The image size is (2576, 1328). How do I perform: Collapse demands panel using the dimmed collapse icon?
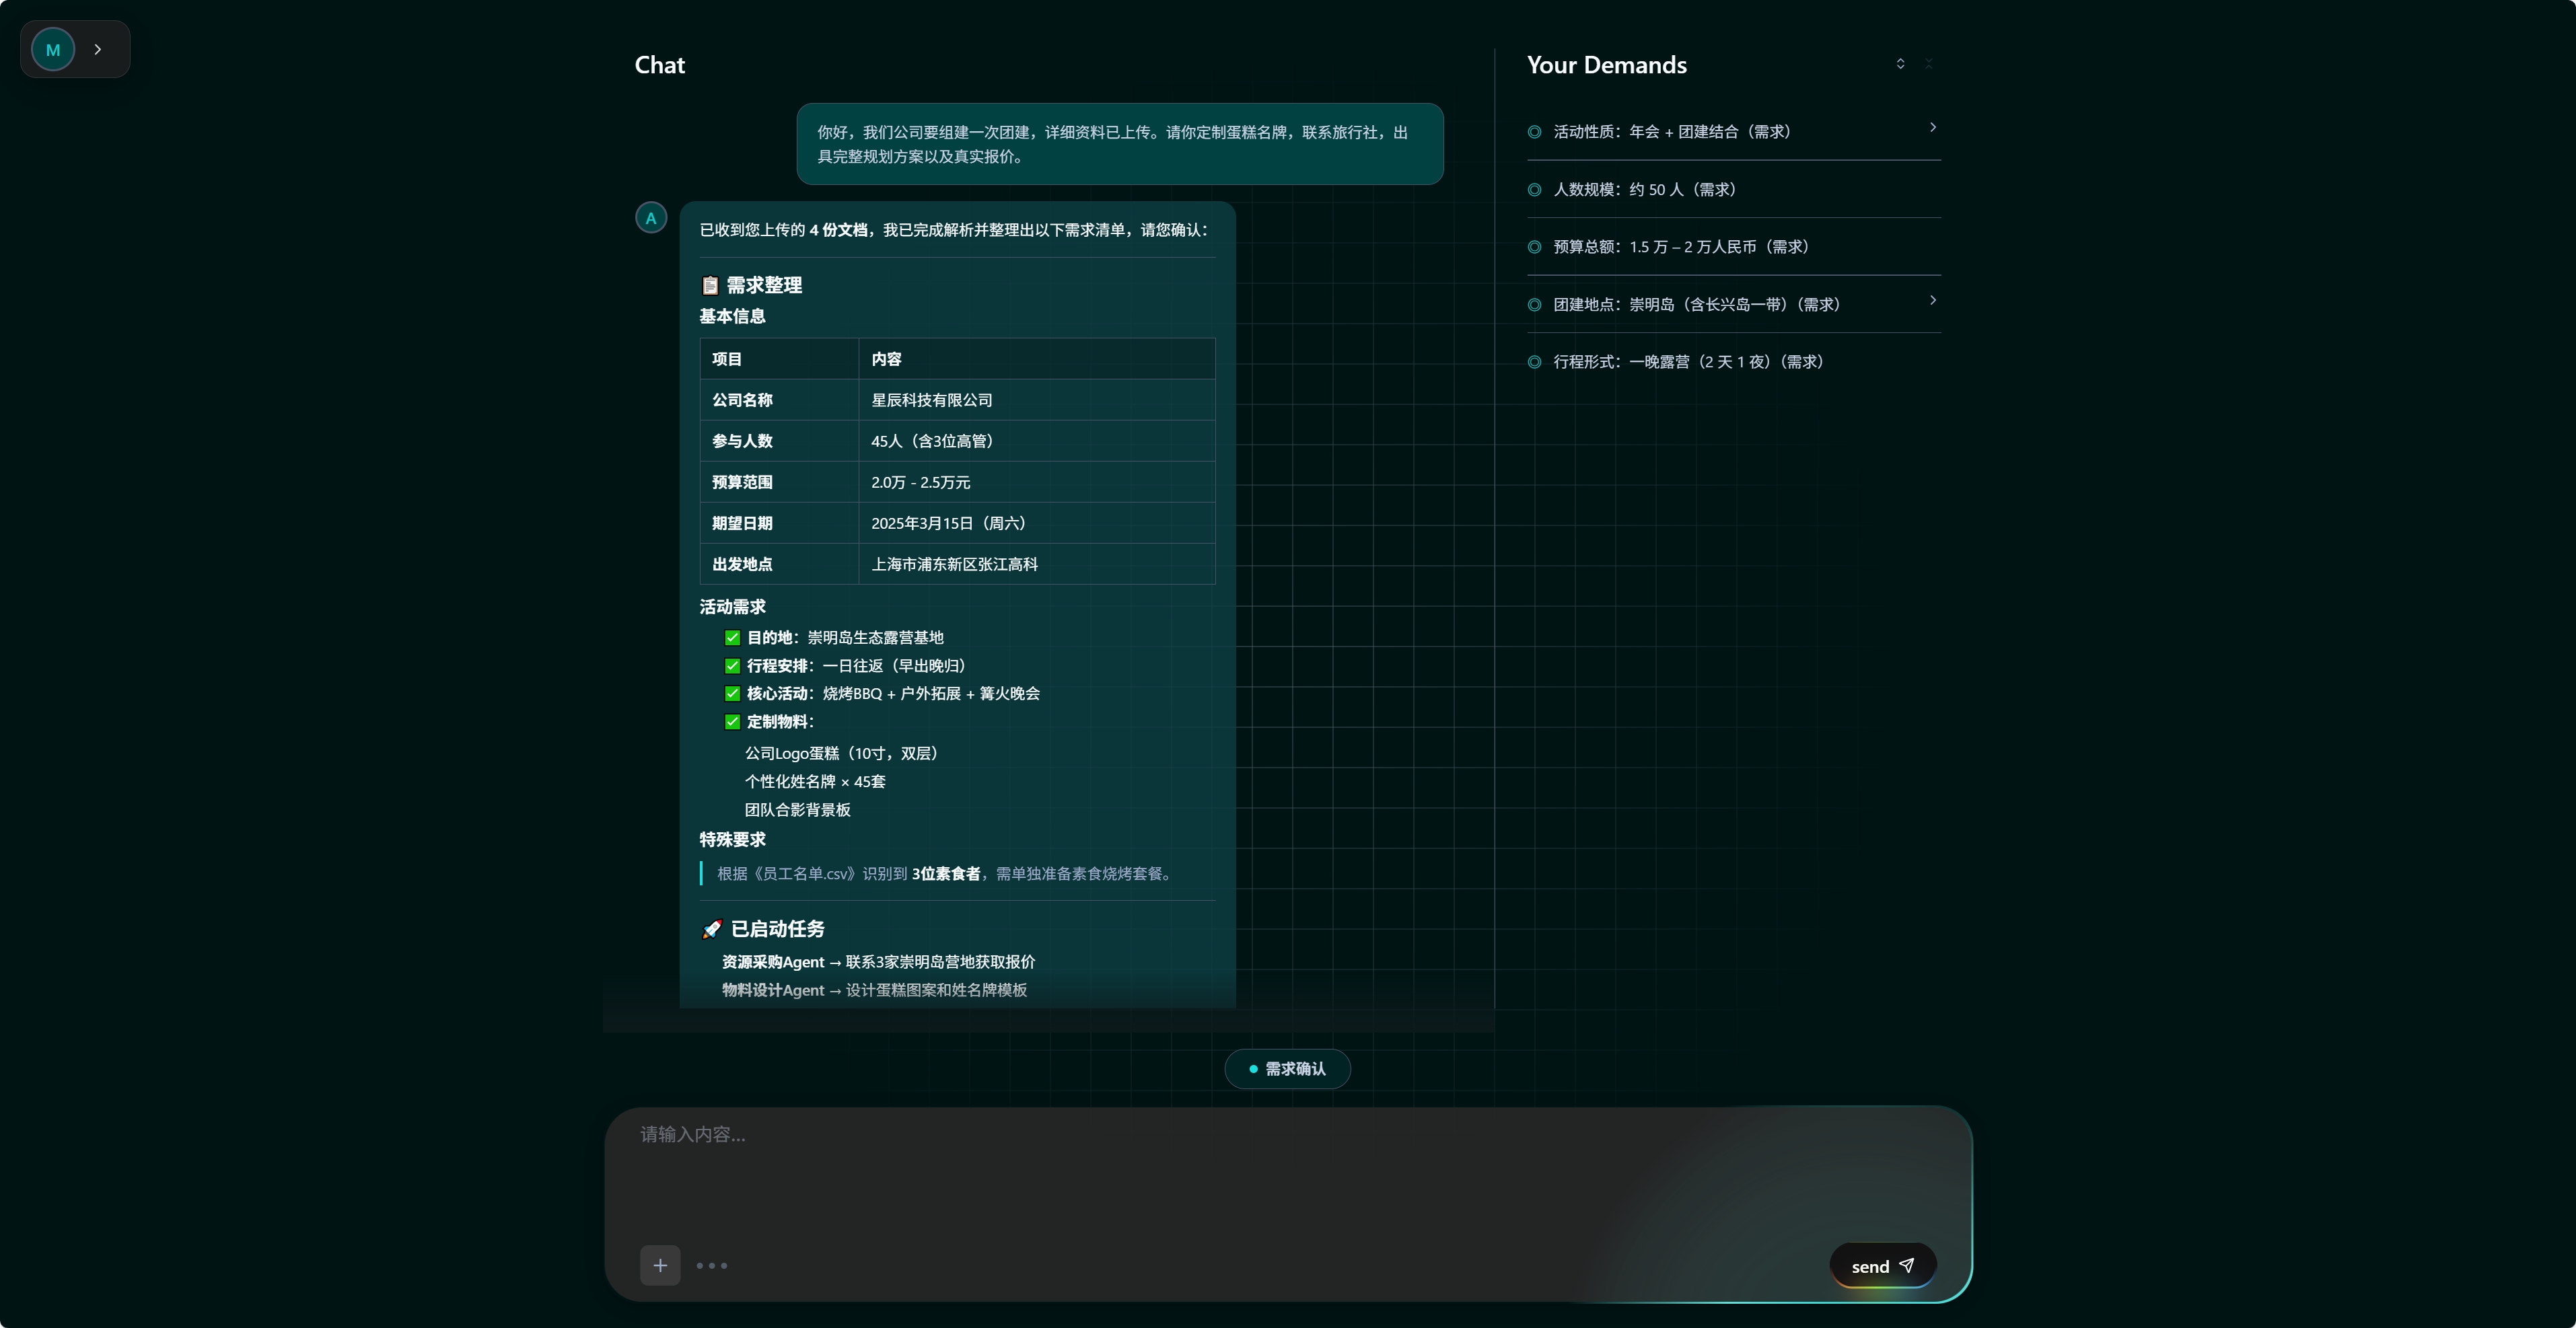(x=1929, y=64)
